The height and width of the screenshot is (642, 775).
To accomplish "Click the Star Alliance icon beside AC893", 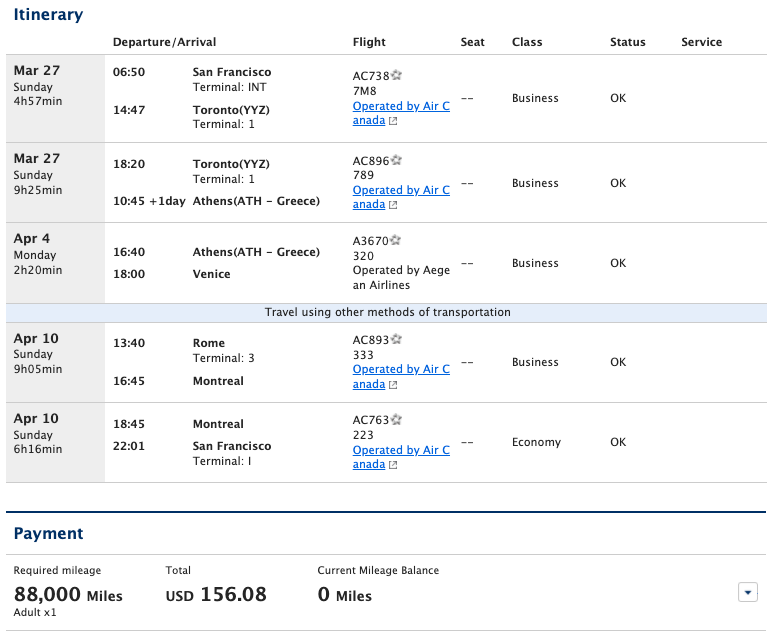I will (396, 339).
